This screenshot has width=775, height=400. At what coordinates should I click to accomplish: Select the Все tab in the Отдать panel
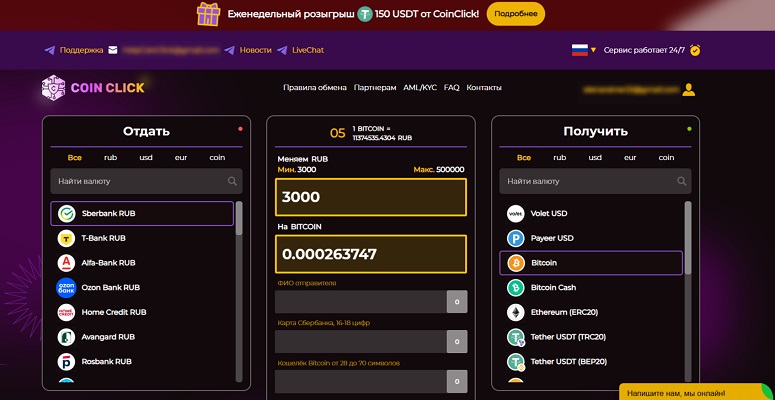tap(75, 158)
